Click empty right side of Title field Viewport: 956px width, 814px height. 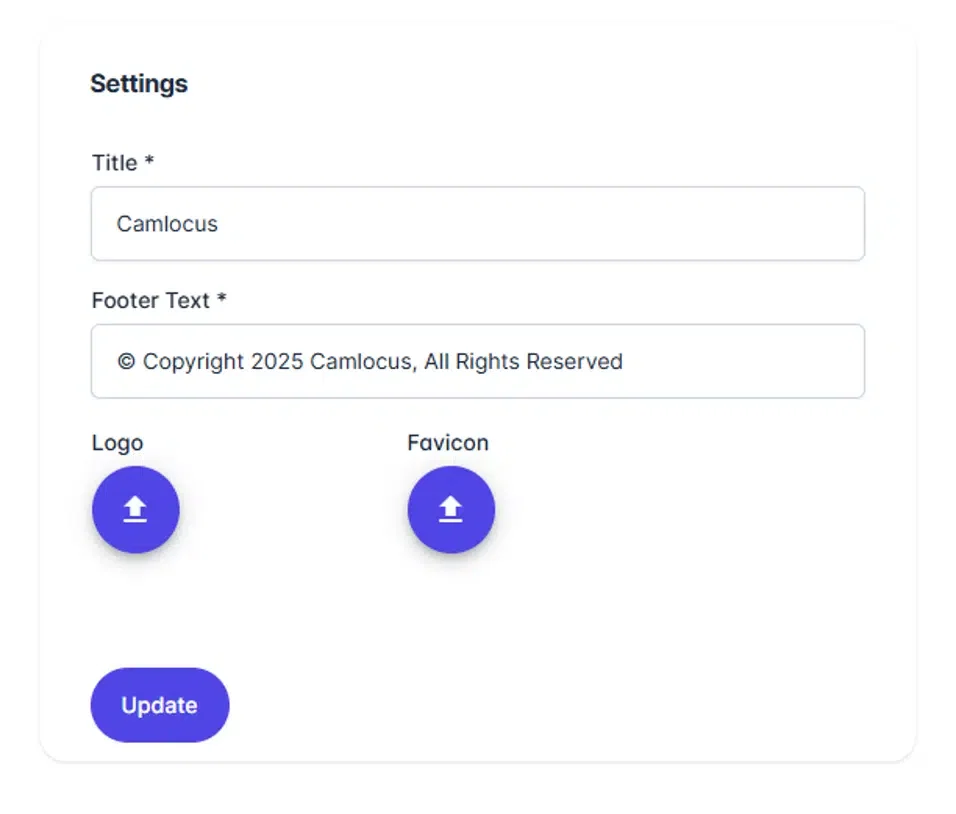coord(700,224)
